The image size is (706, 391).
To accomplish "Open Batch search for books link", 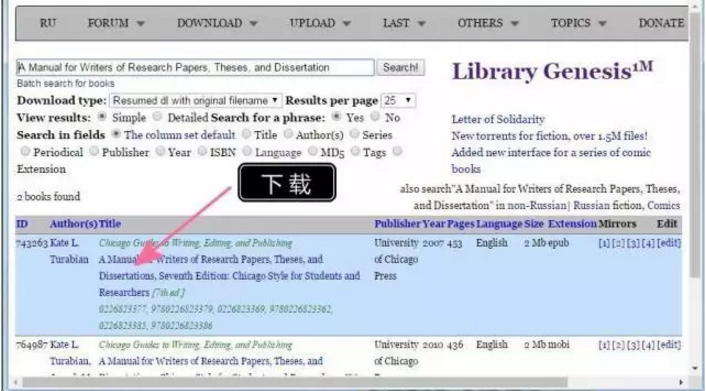I will 66,84.
